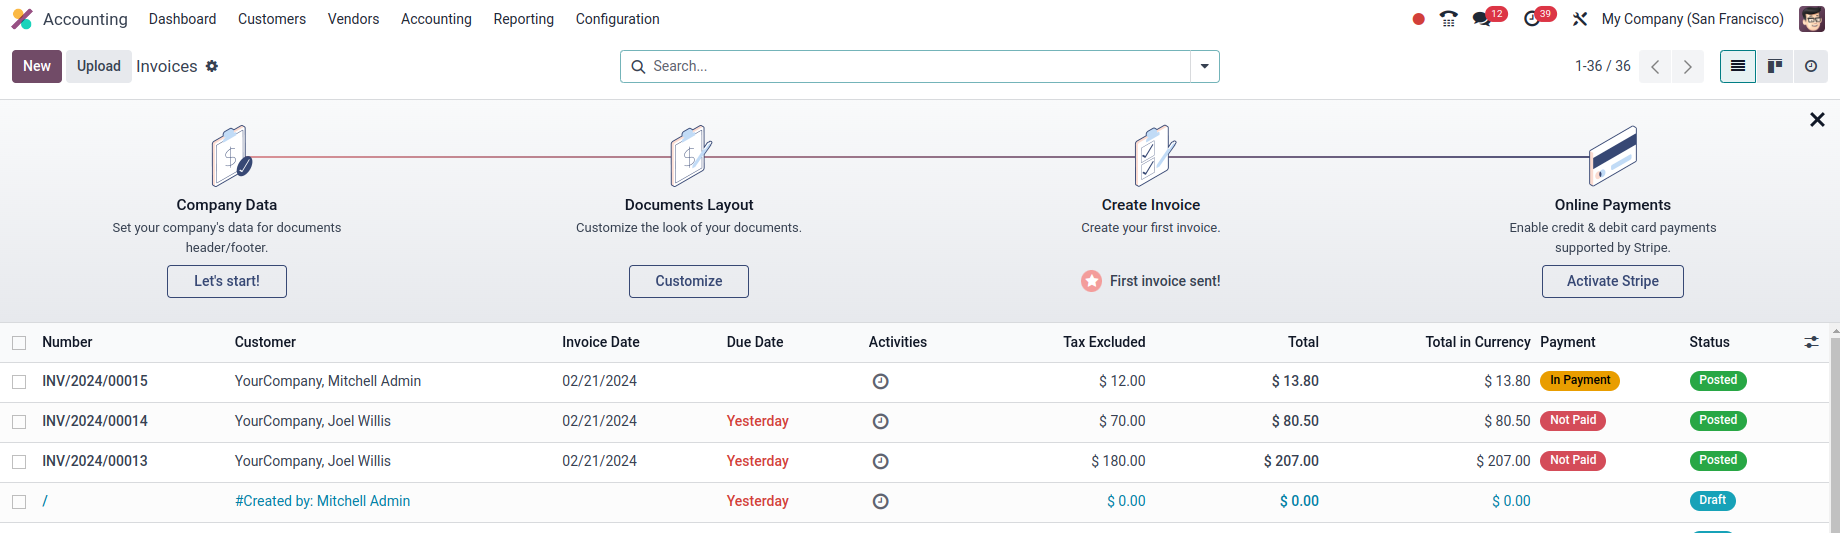This screenshot has width=1840, height=533.
Task: Click the Activate Stripe button
Action: click(x=1612, y=281)
